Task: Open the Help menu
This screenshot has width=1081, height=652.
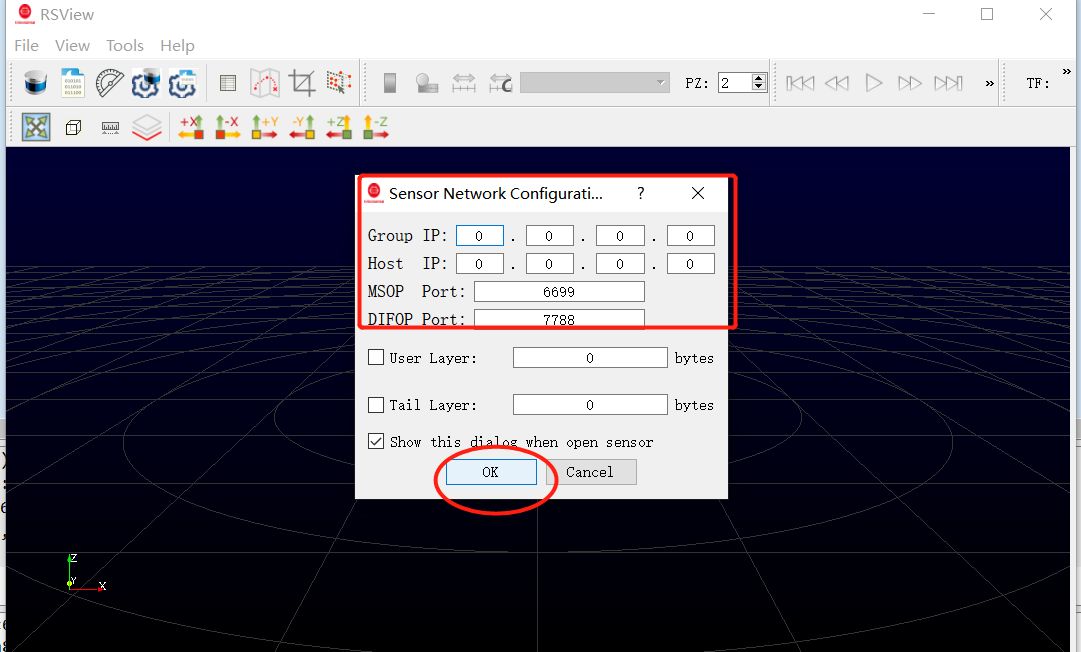Action: pyautogui.click(x=177, y=45)
